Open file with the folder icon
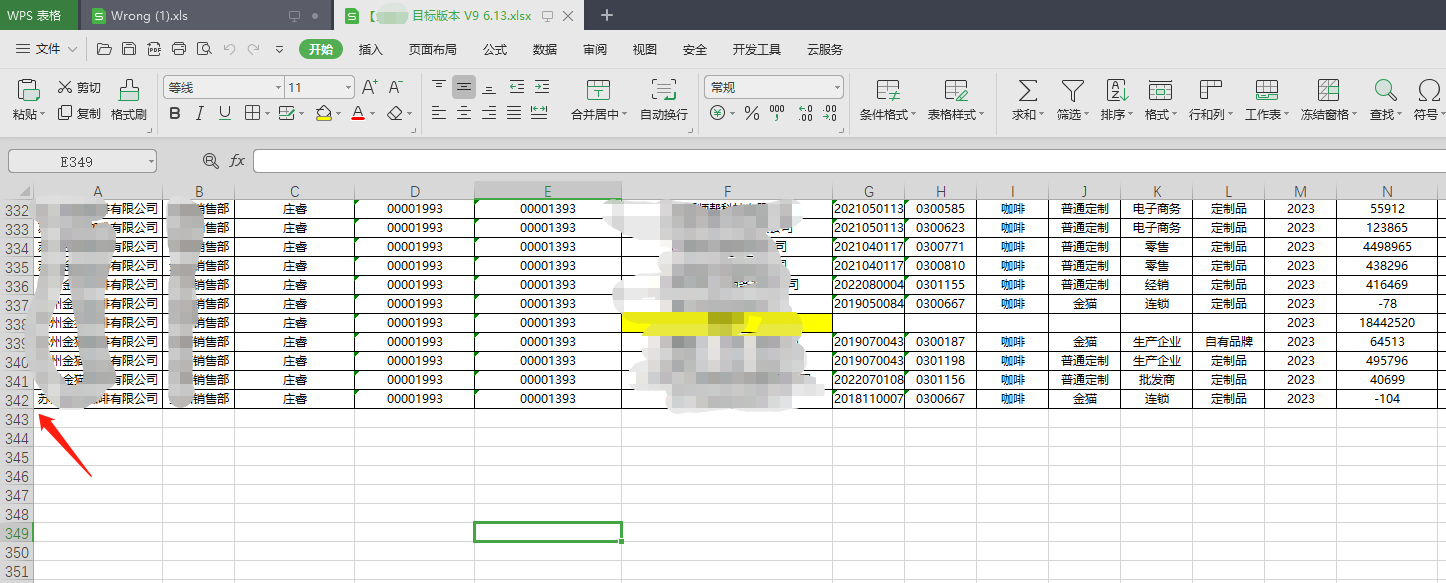Viewport: 1446px width, 583px height. [x=104, y=49]
